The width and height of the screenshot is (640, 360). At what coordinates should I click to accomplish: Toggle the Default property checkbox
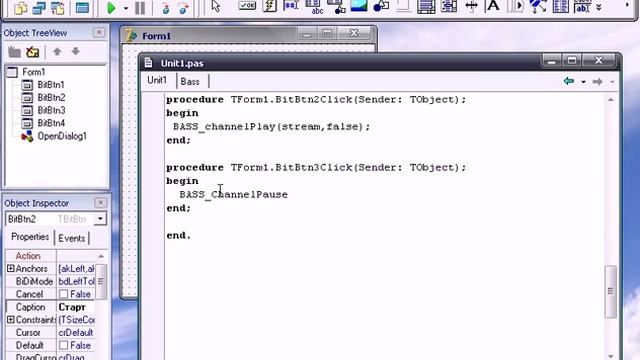[63, 345]
